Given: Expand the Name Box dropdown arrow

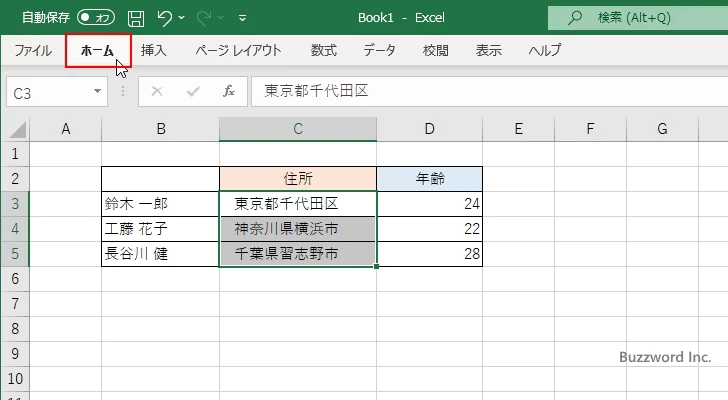Looking at the screenshot, I should [x=98, y=91].
